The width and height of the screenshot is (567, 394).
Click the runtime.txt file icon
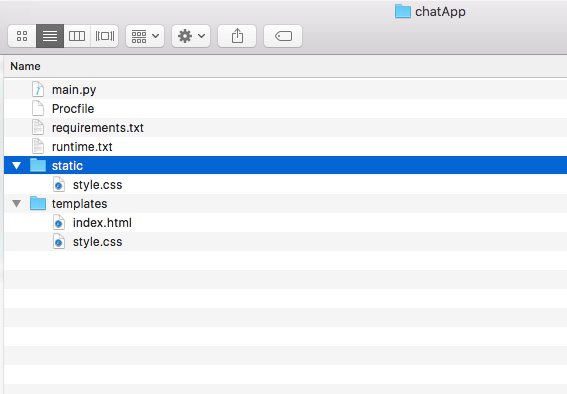click(38, 146)
